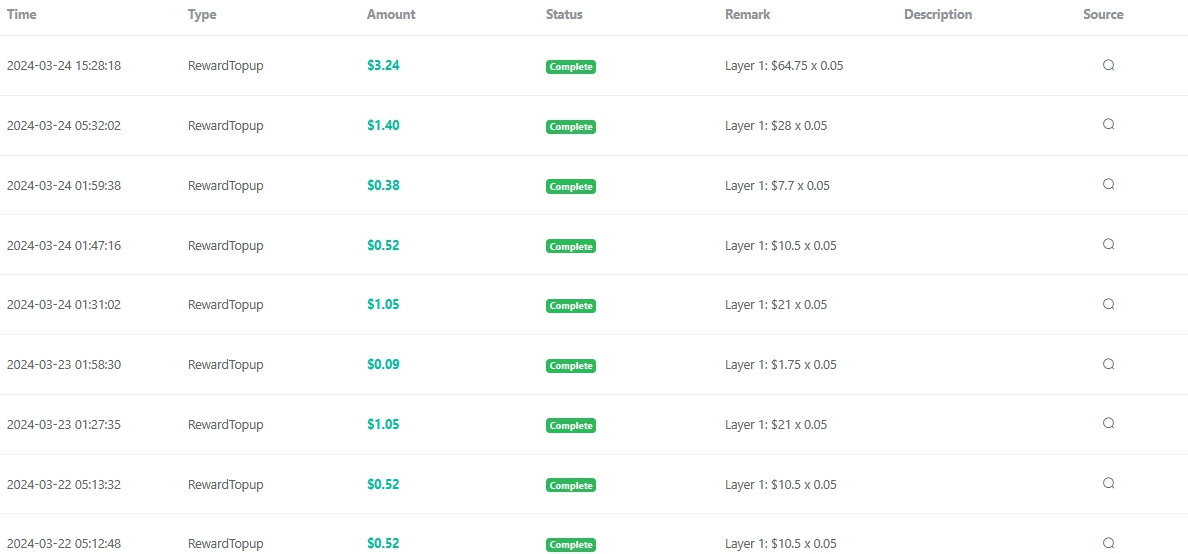Image resolution: width=1188 pixels, height=554 pixels.
Task: Show source for the $0.09 reward
Action: click(1108, 364)
